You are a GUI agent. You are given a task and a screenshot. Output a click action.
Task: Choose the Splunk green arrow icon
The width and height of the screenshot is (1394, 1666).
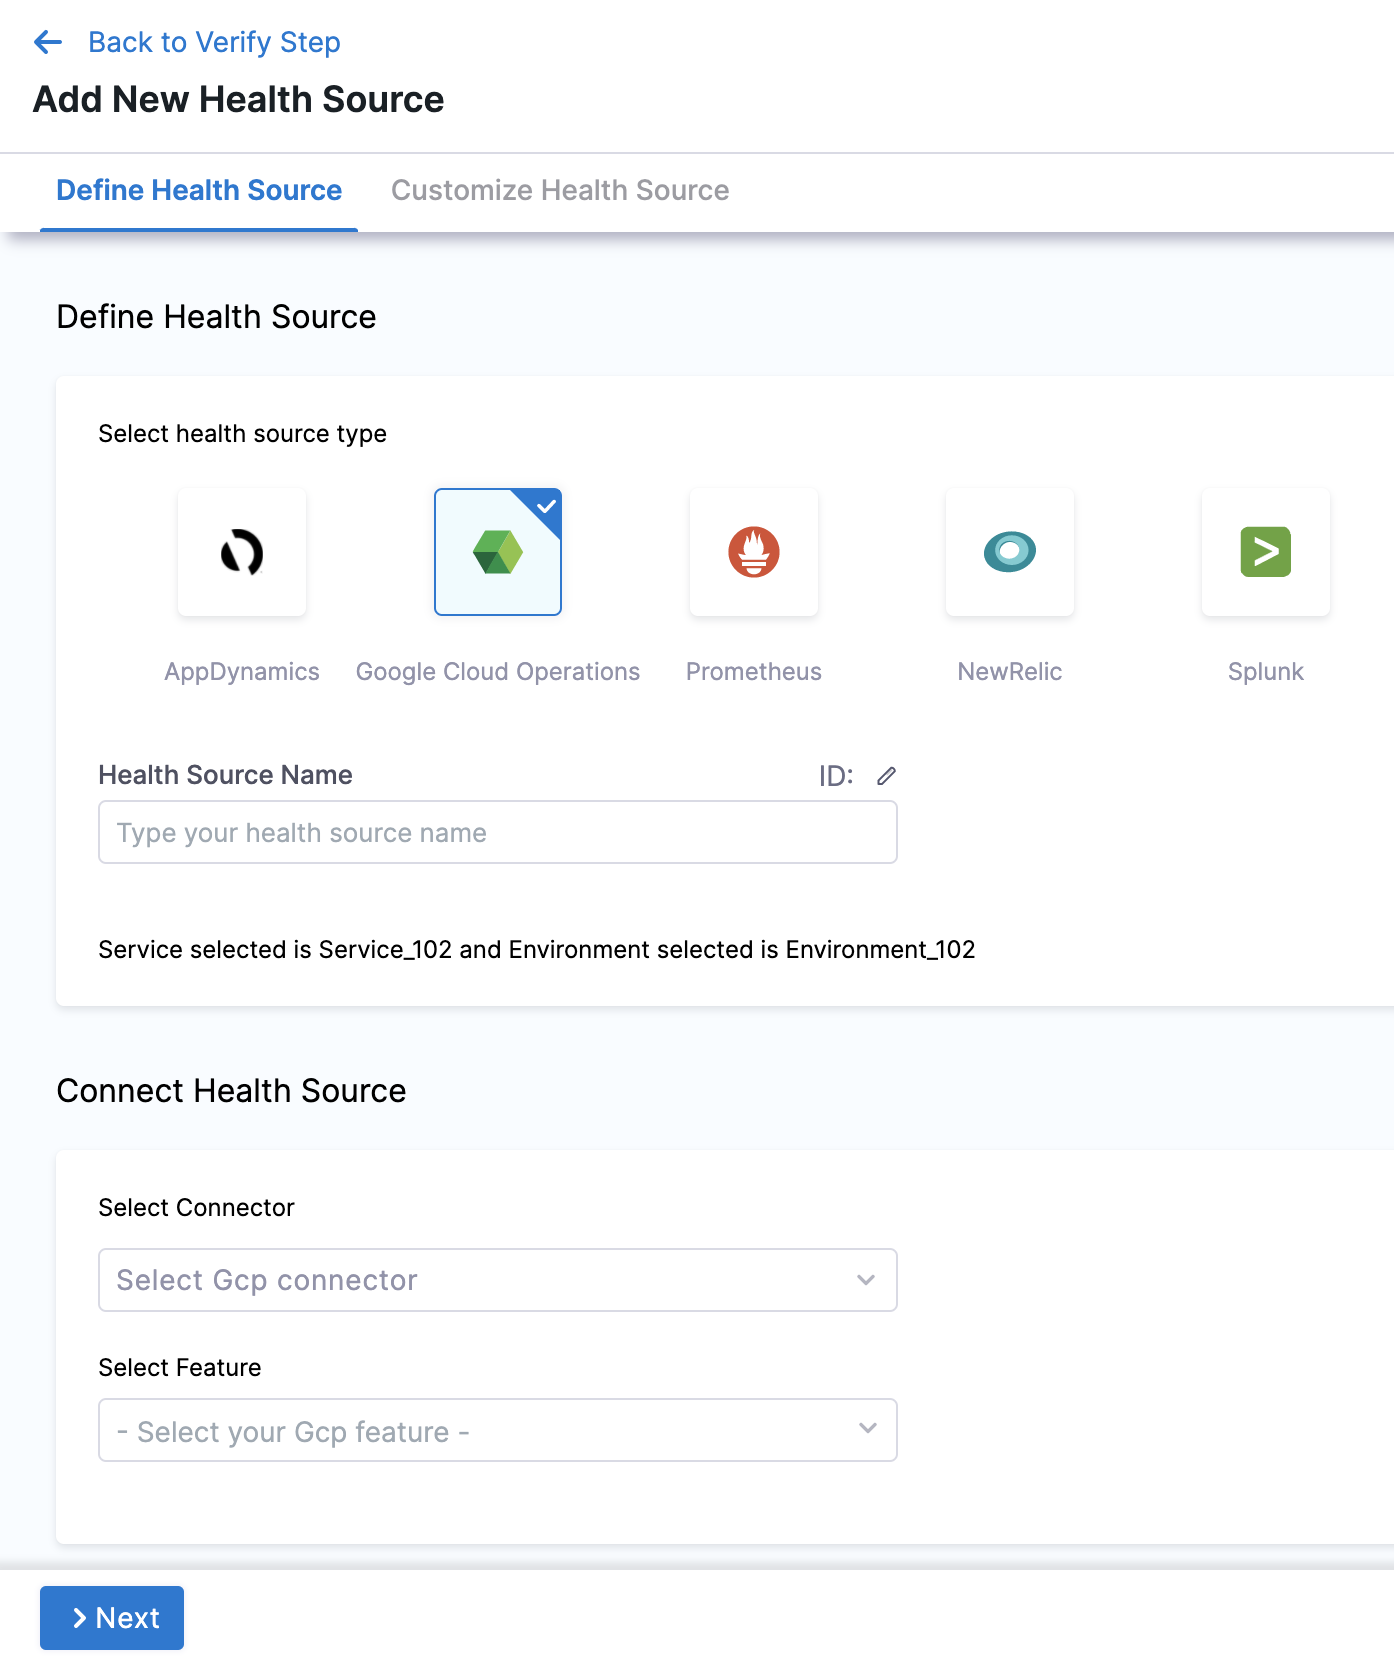tap(1266, 552)
